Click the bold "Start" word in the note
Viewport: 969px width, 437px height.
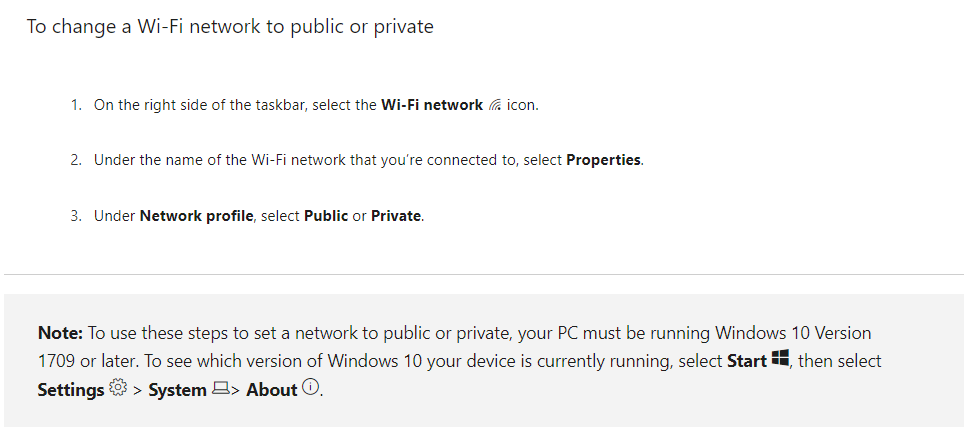pos(746,361)
